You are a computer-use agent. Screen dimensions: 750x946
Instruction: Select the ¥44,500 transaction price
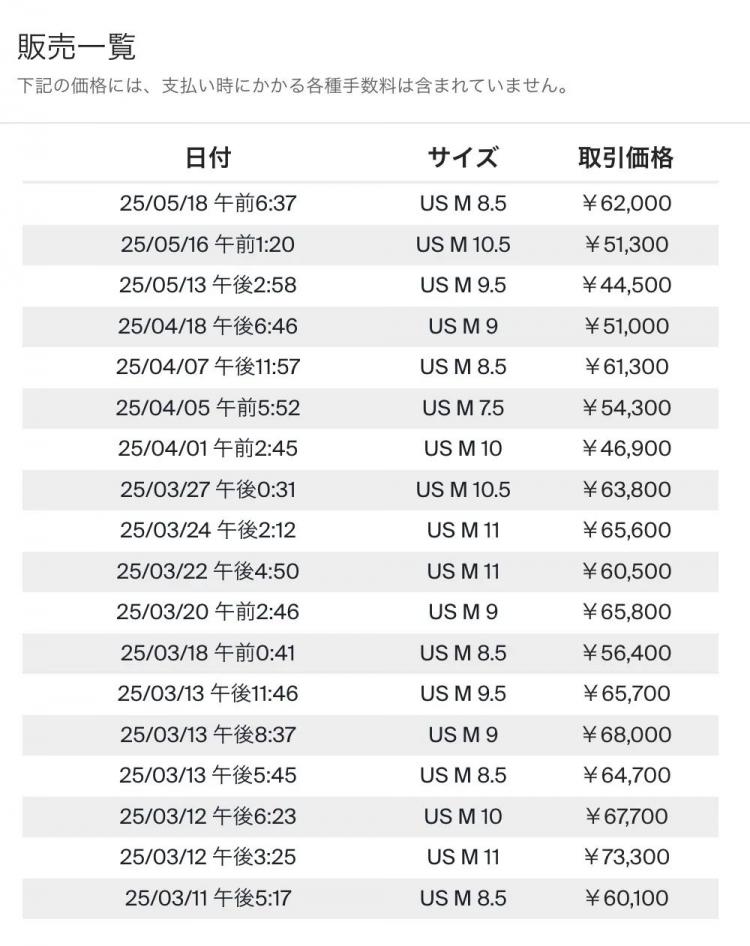(626, 285)
